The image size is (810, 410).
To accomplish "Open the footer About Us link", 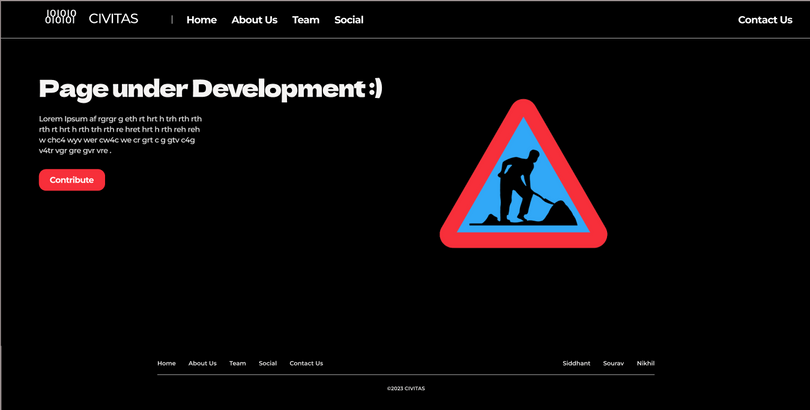I will [x=202, y=363].
